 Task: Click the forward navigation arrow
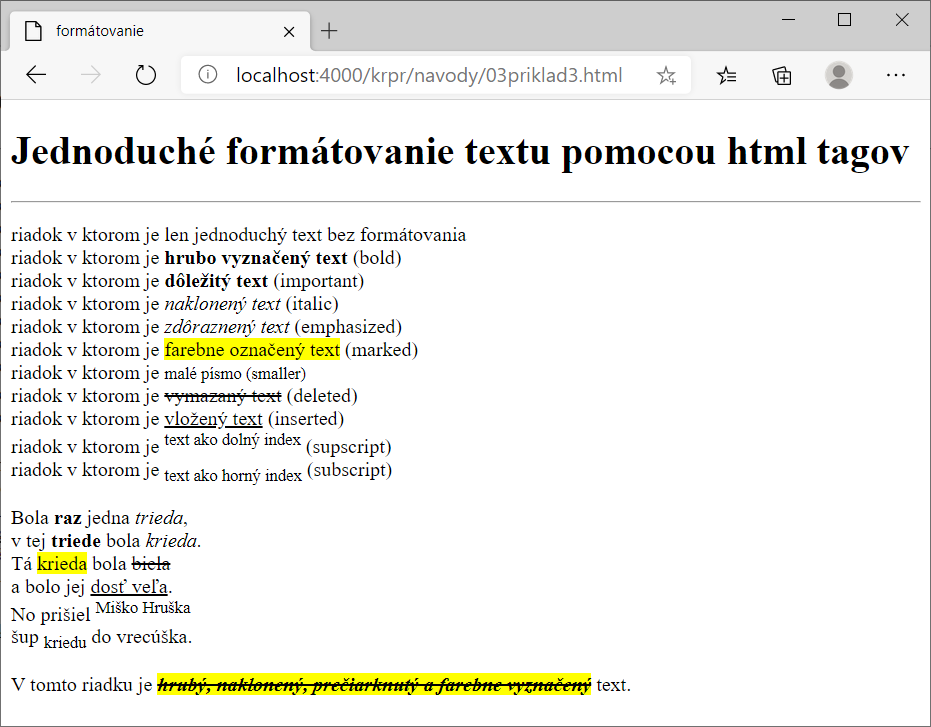click(91, 75)
